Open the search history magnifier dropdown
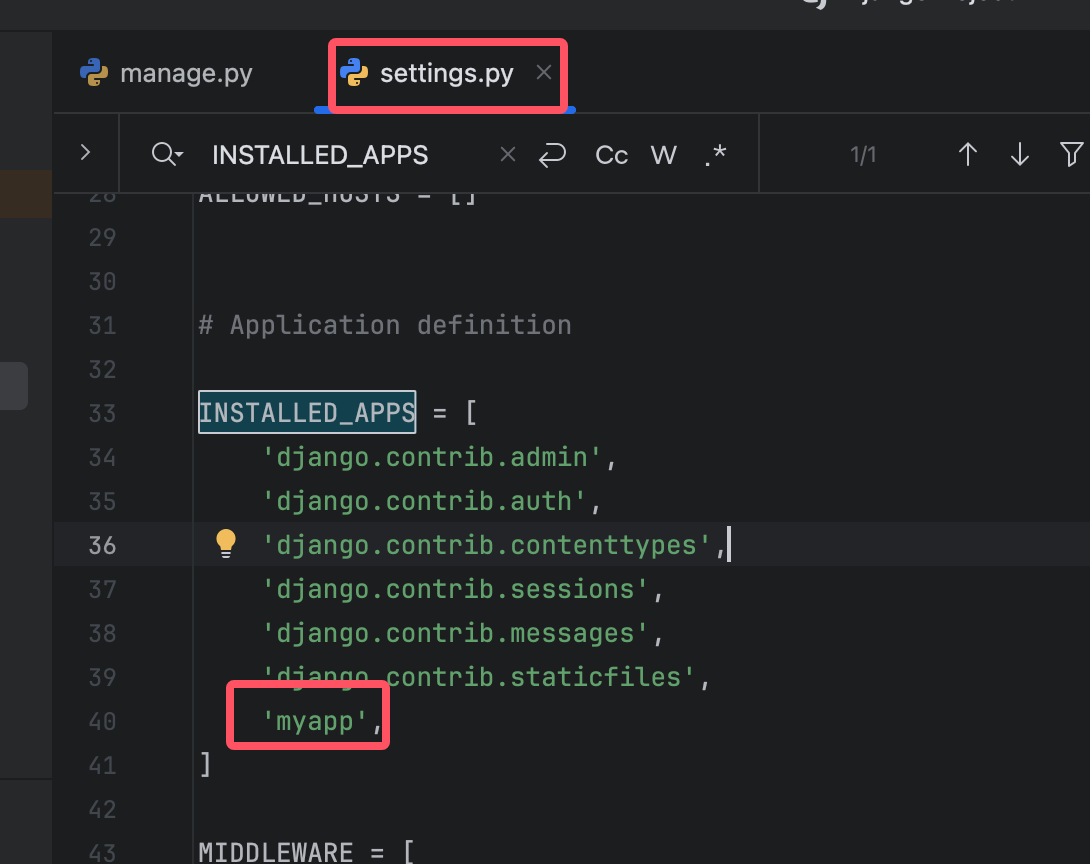 click(167, 155)
